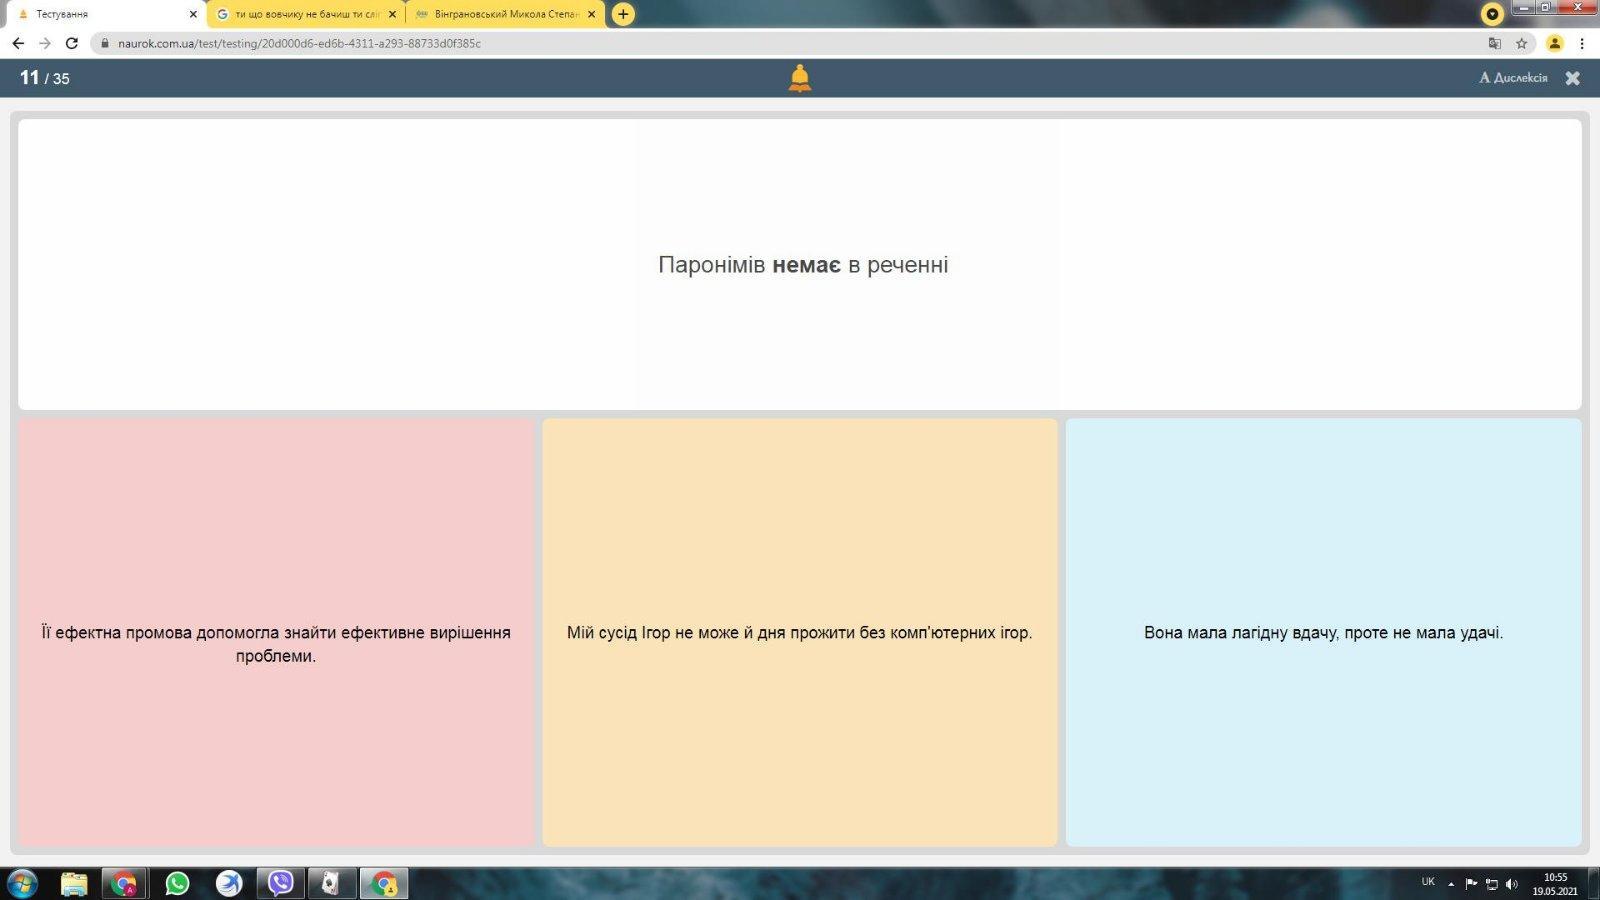The width and height of the screenshot is (1600, 900).
Task: Open File Explorer from the taskbar
Action: (x=74, y=884)
